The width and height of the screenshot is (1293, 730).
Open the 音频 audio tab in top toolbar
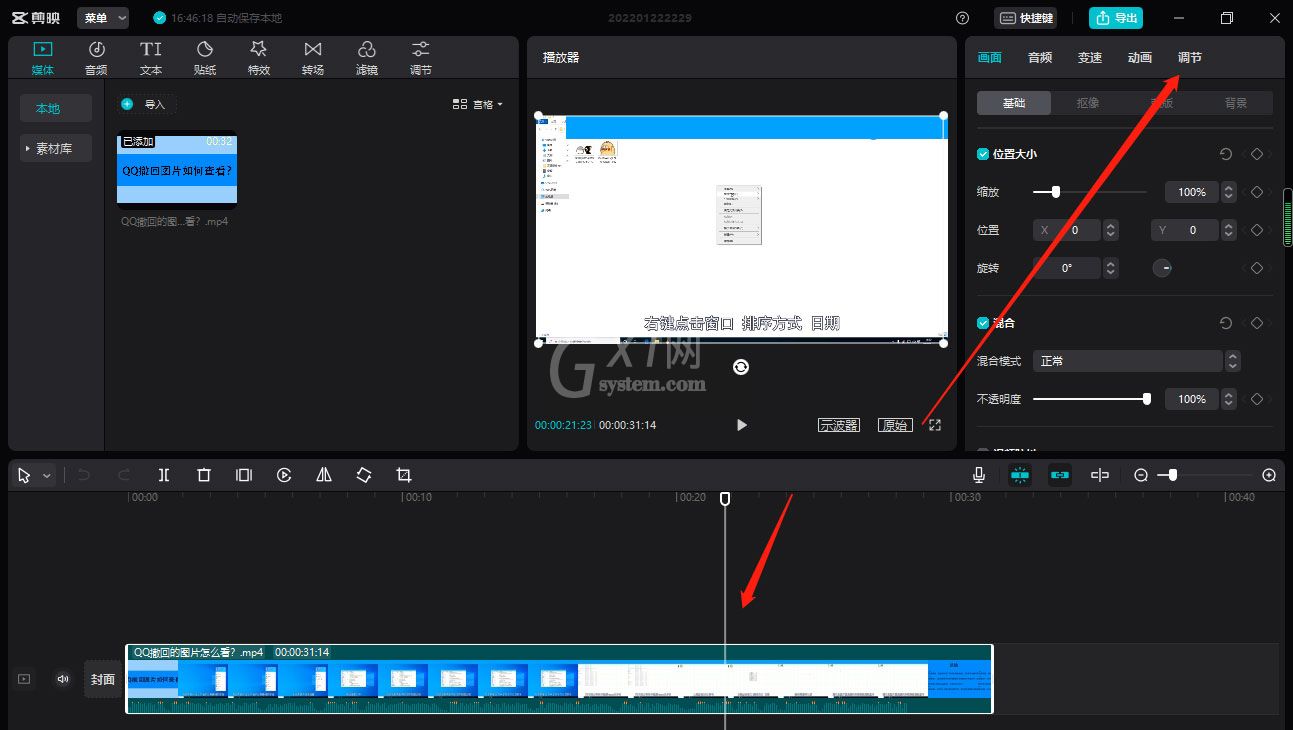(97, 58)
